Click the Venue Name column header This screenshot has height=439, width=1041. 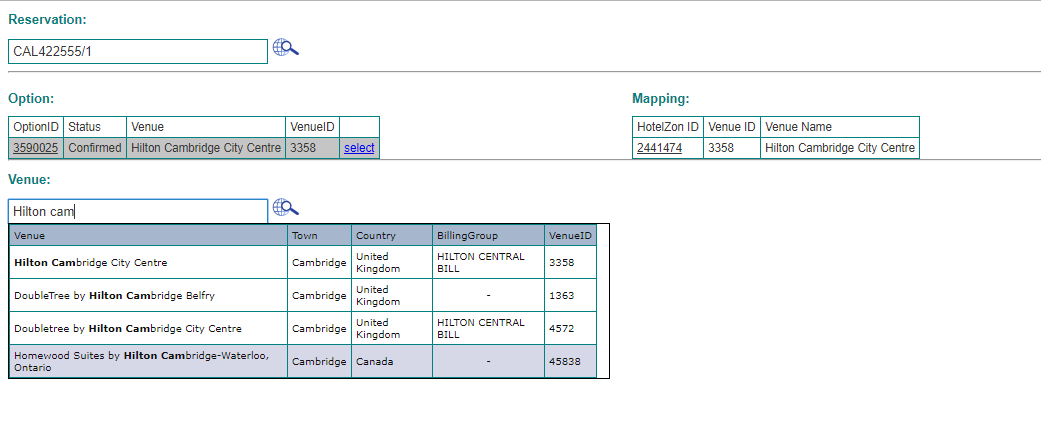840,127
